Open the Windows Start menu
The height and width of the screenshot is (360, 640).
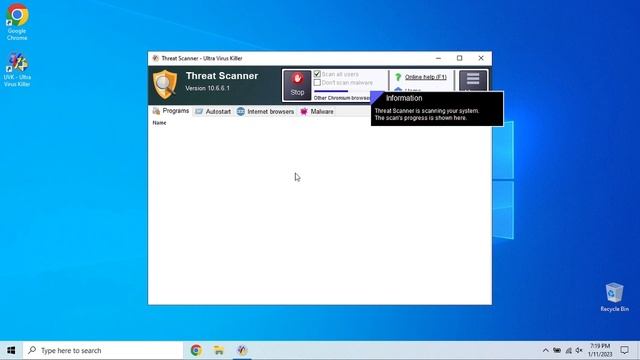click(11, 350)
